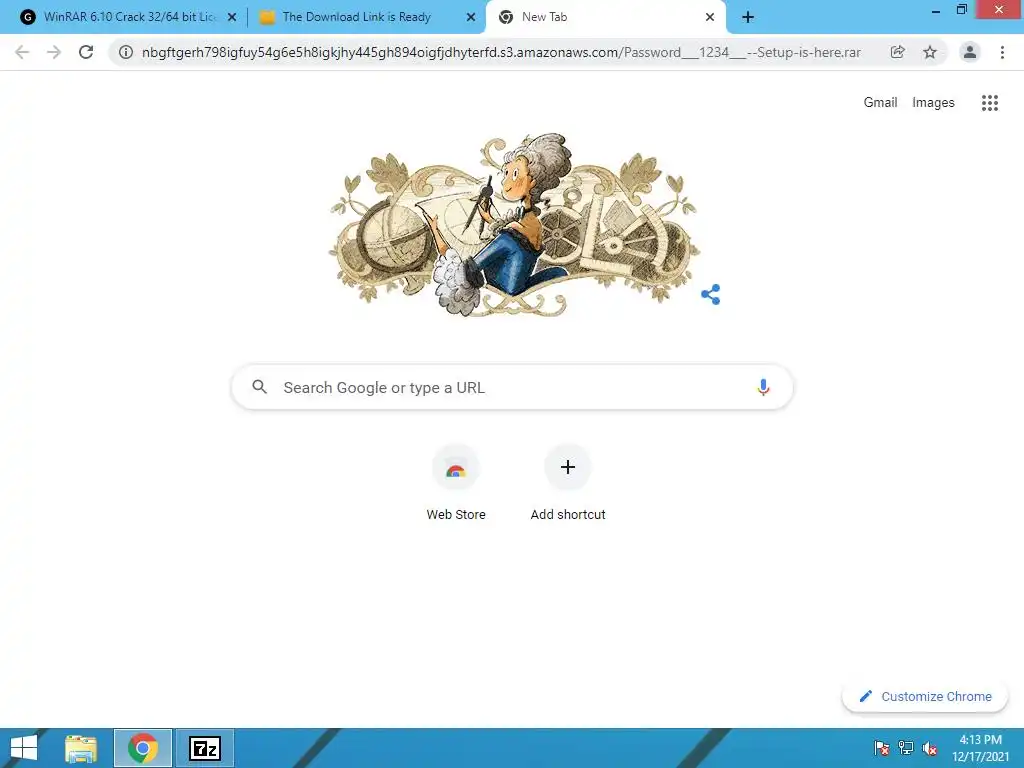View site information icon in address bar
1024x768 pixels.
click(126, 52)
